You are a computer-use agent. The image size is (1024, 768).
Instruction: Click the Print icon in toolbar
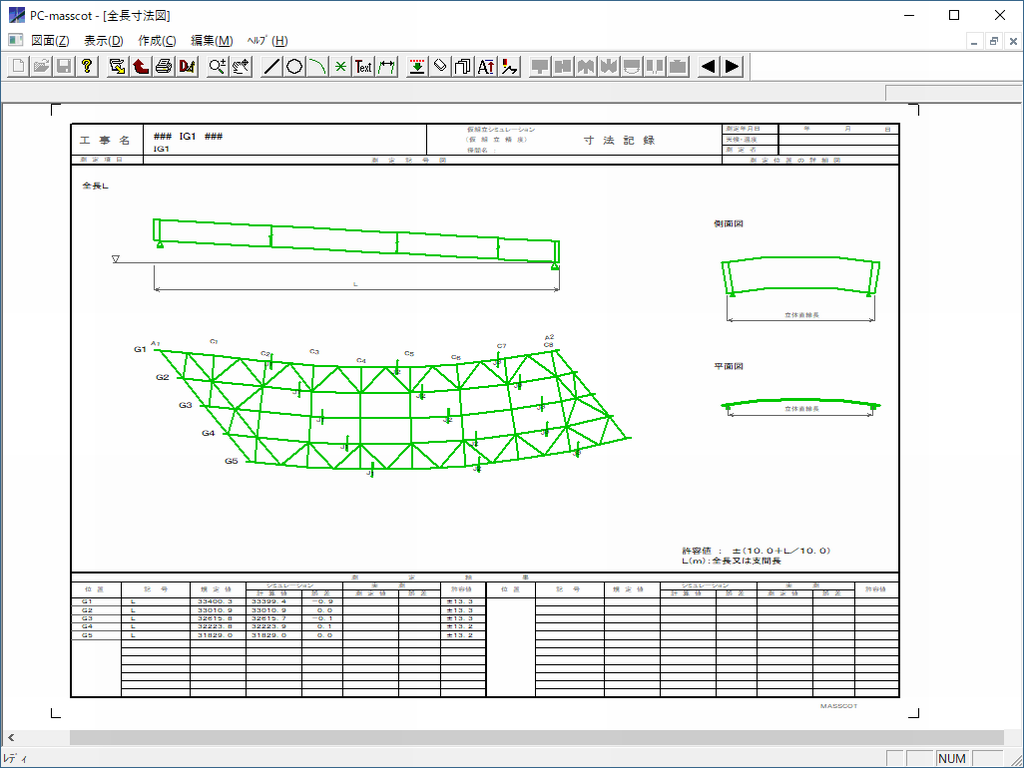[x=163, y=67]
